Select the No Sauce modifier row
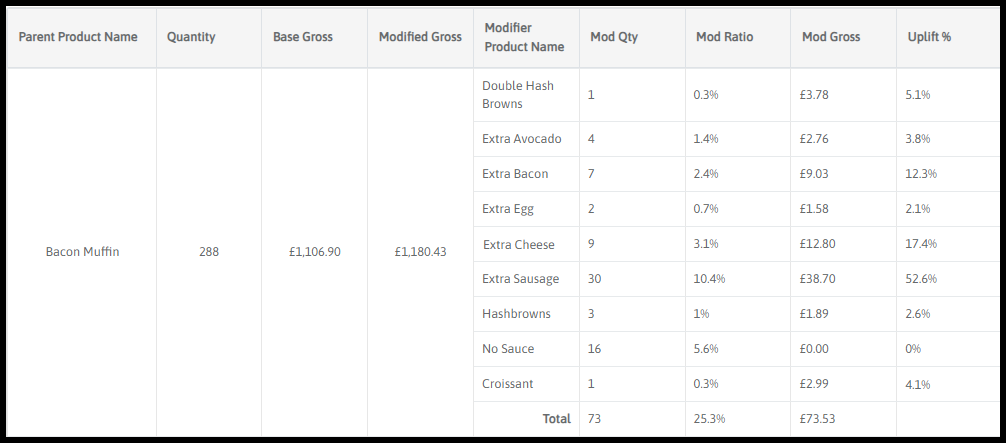The height and width of the screenshot is (443, 1006). pos(508,349)
